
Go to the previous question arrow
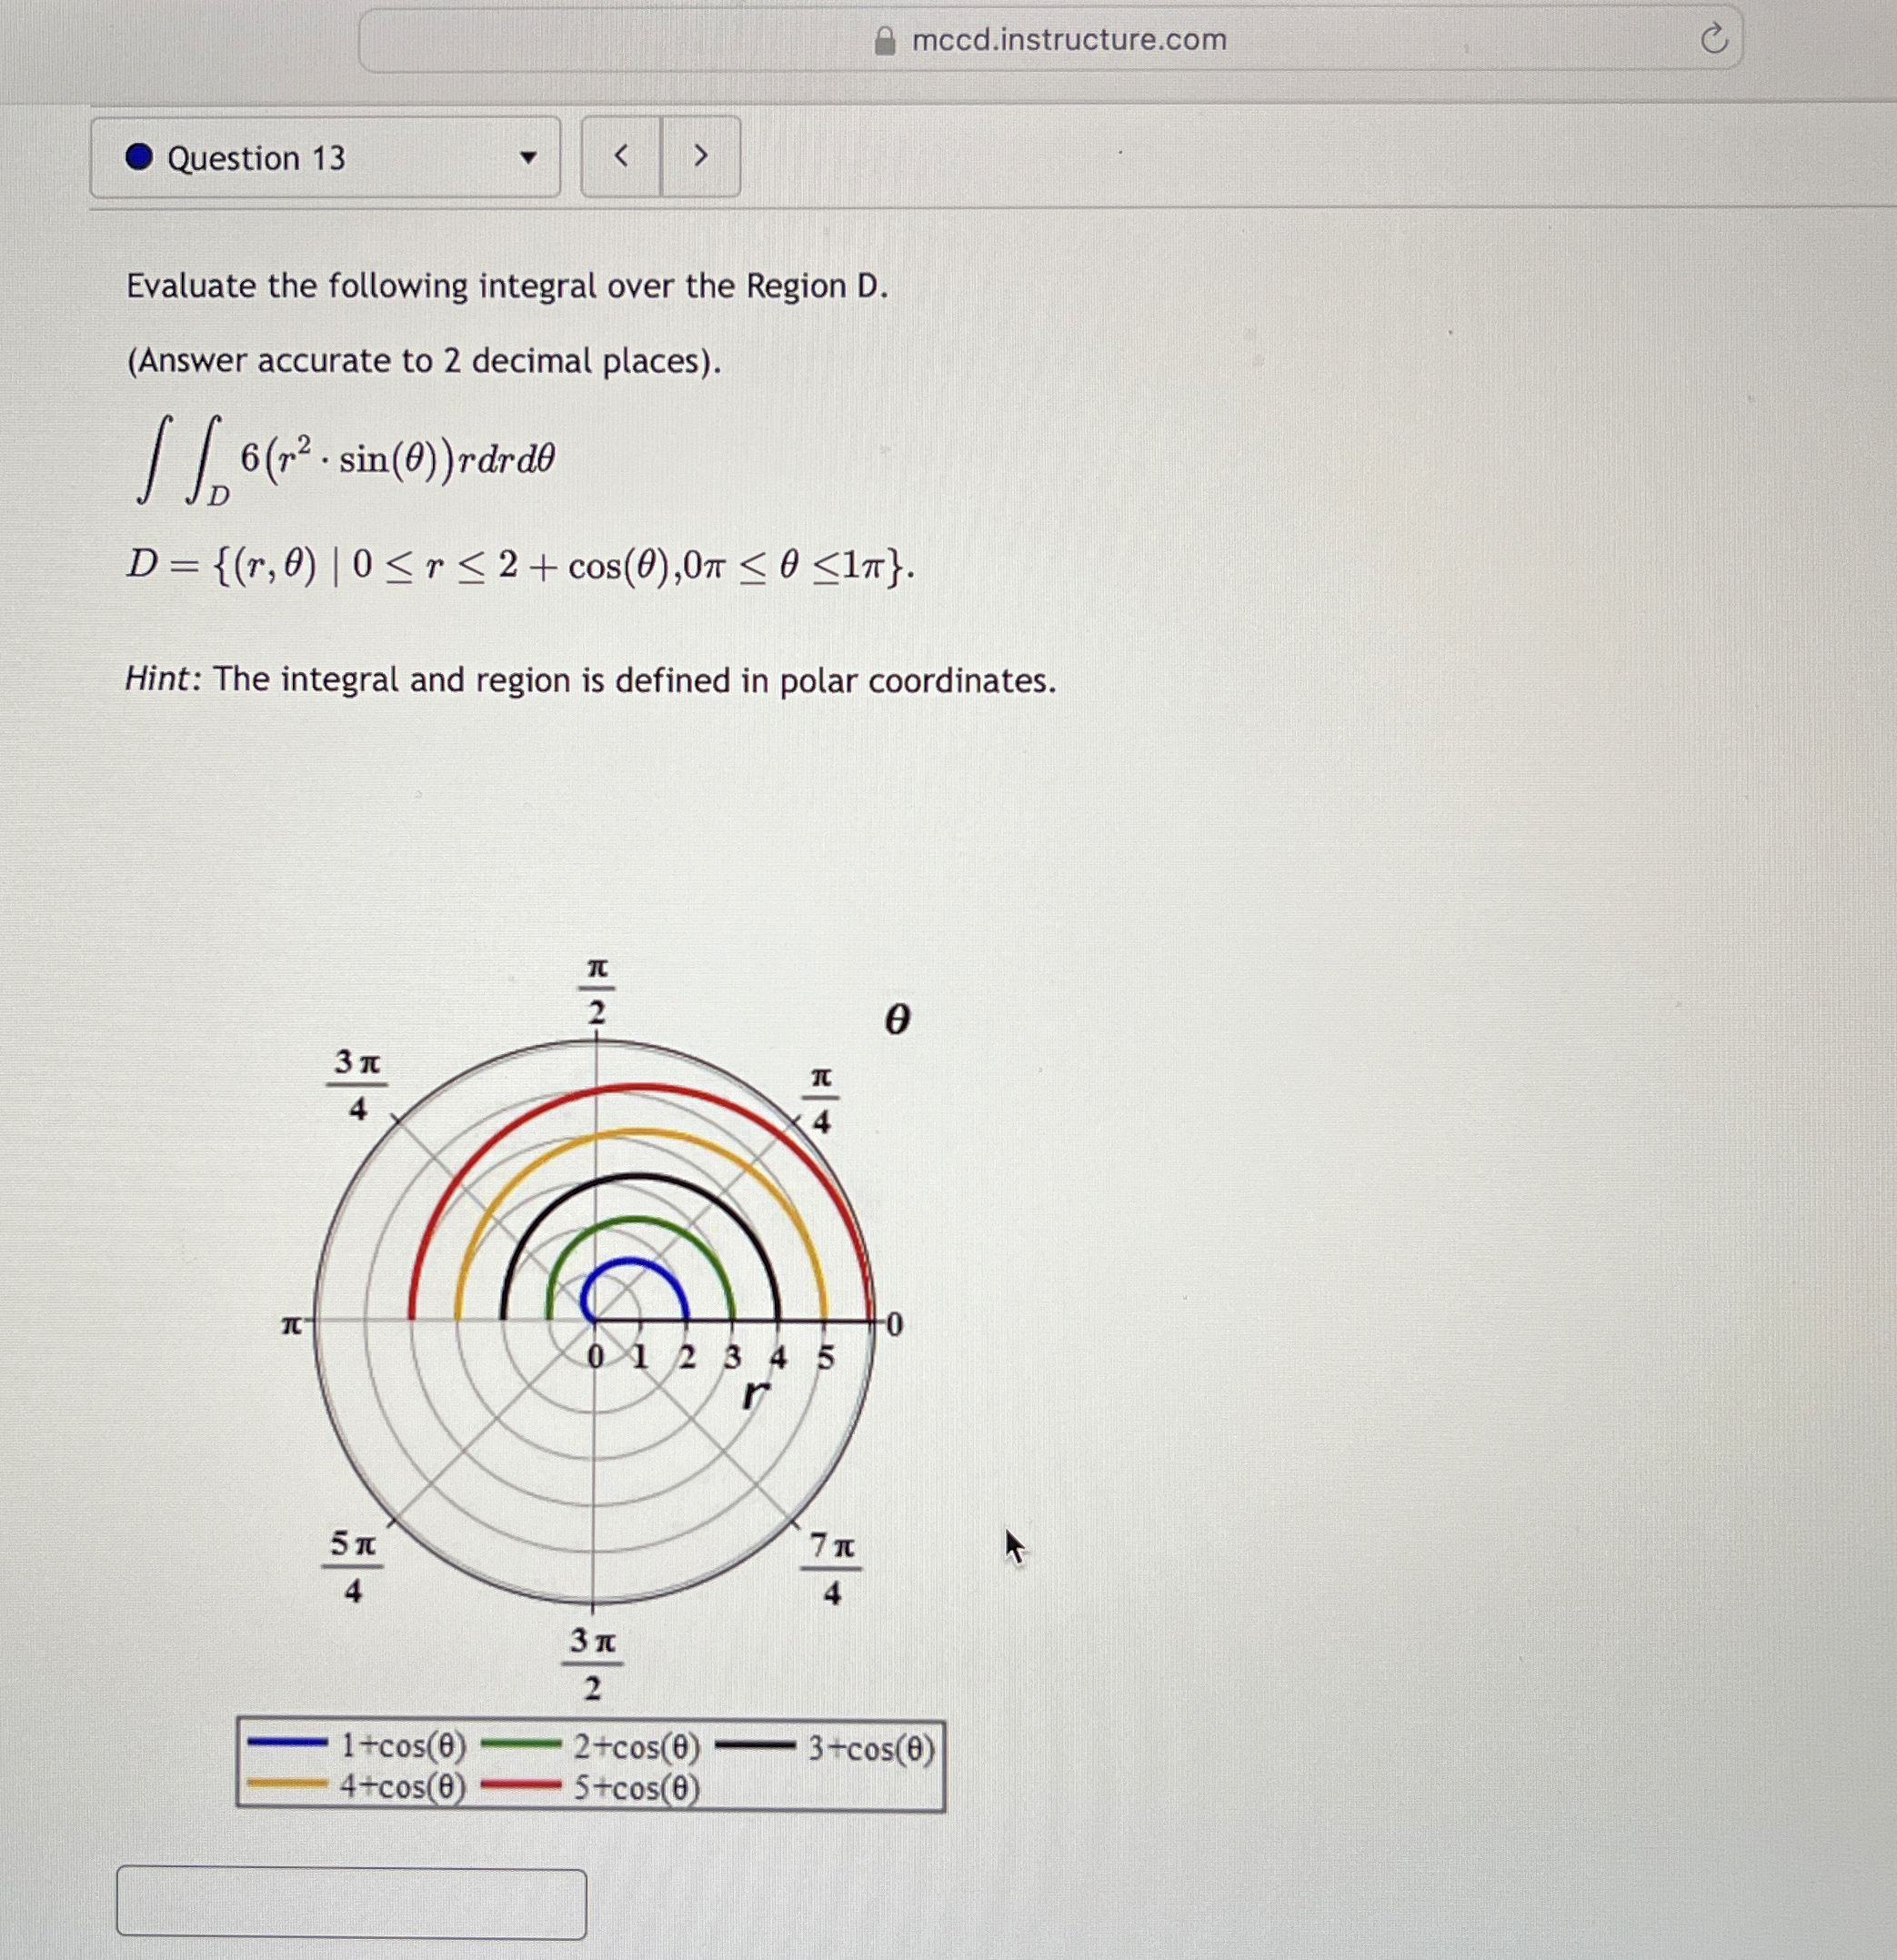[x=621, y=156]
